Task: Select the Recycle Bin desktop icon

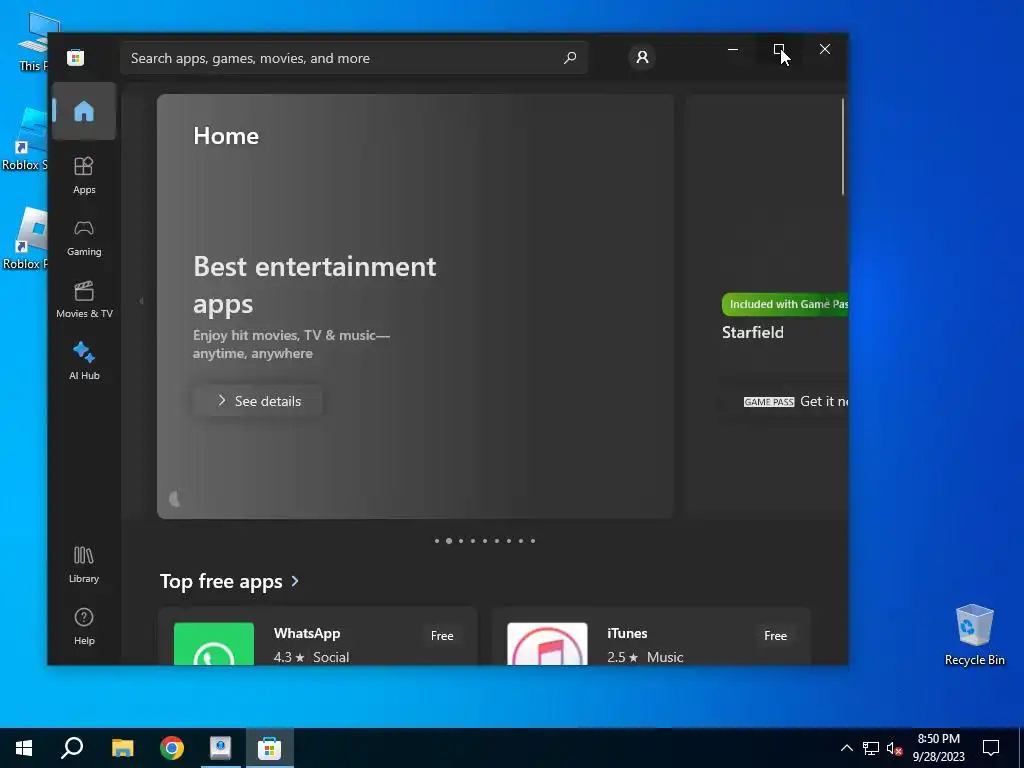Action: [x=974, y=635]
